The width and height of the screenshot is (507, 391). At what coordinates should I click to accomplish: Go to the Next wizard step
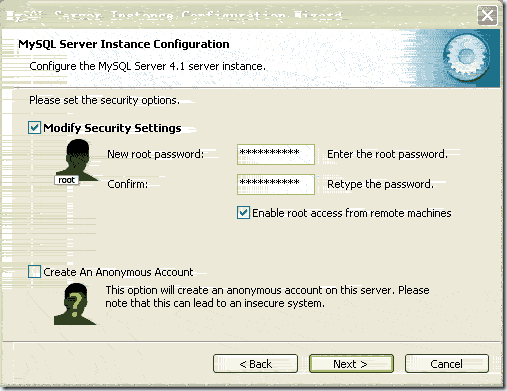click(351, 364)
